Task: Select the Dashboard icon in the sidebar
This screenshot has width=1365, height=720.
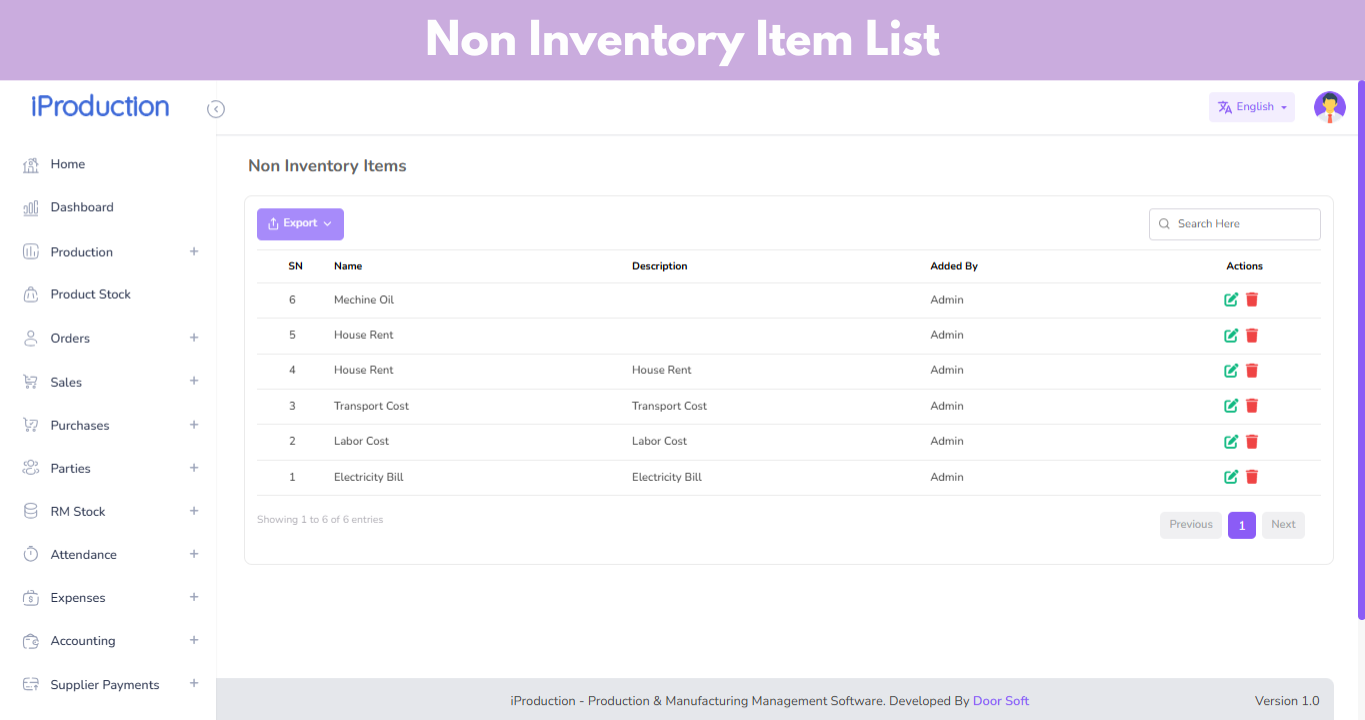Action: tap(31, 207)
